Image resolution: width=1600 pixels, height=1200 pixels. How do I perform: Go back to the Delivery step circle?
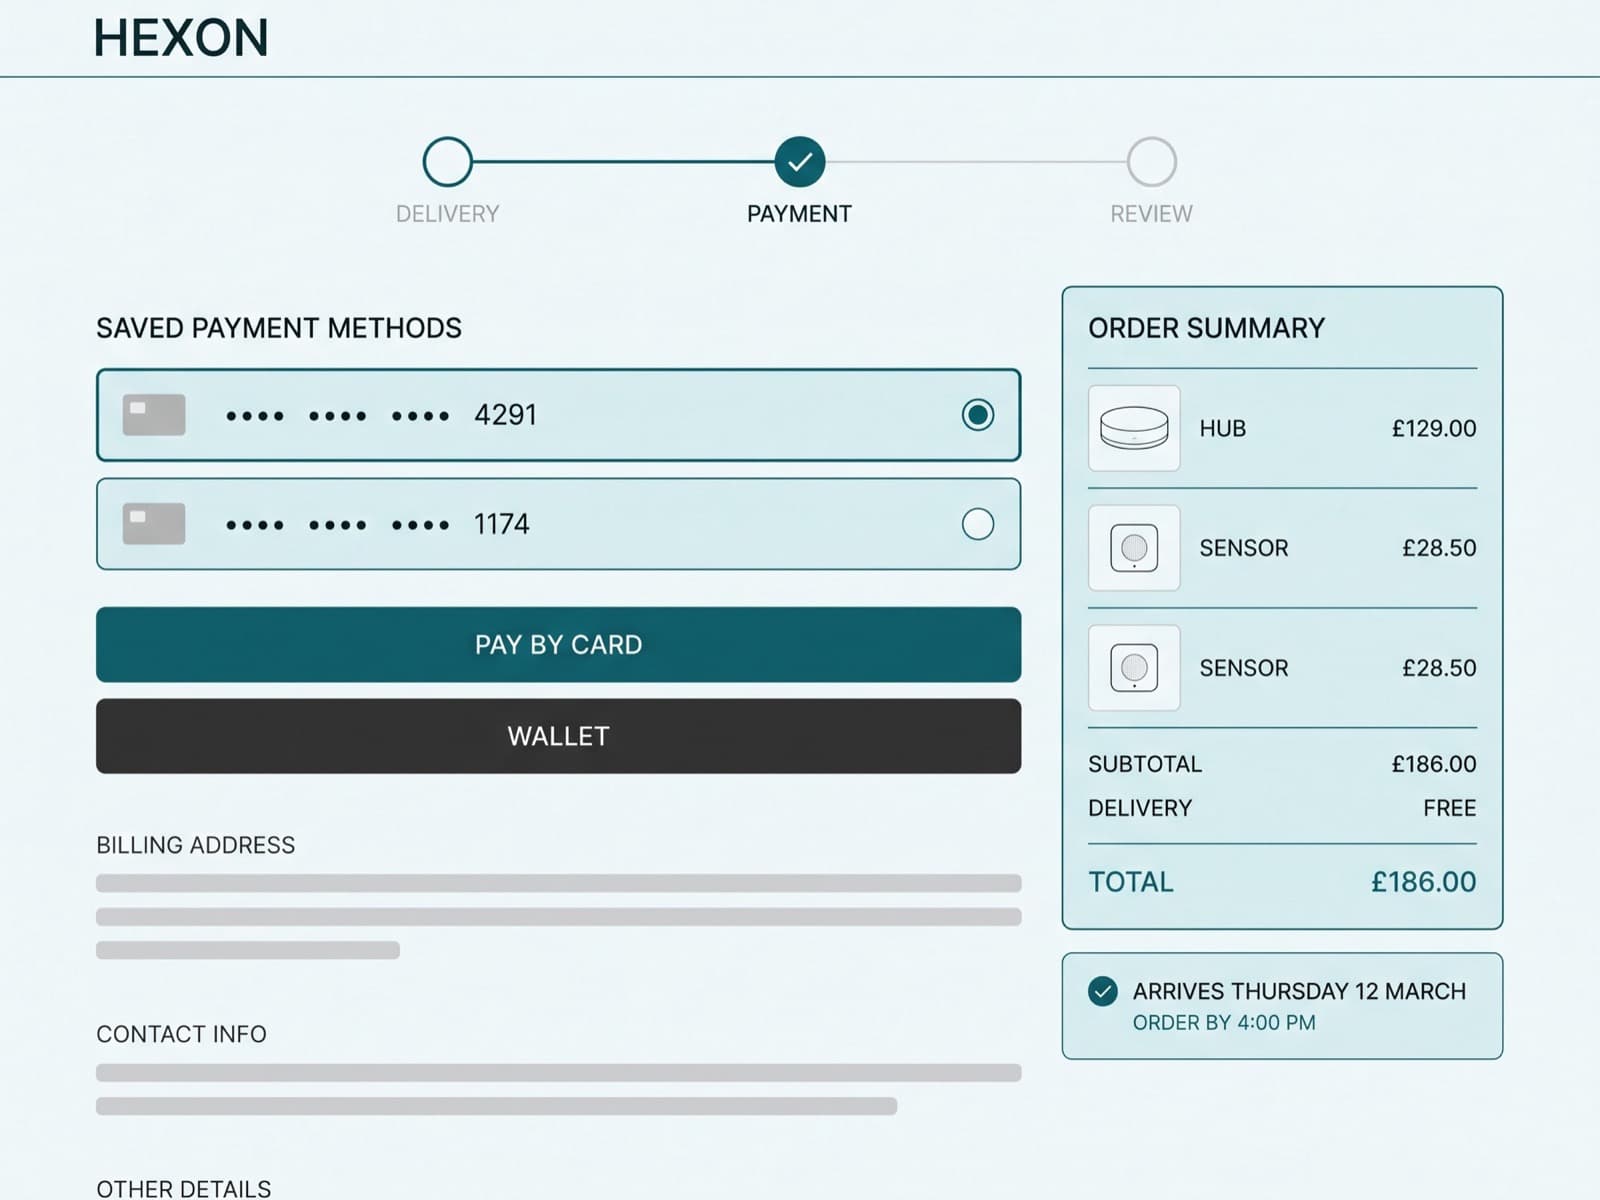(x=447, y=162)
